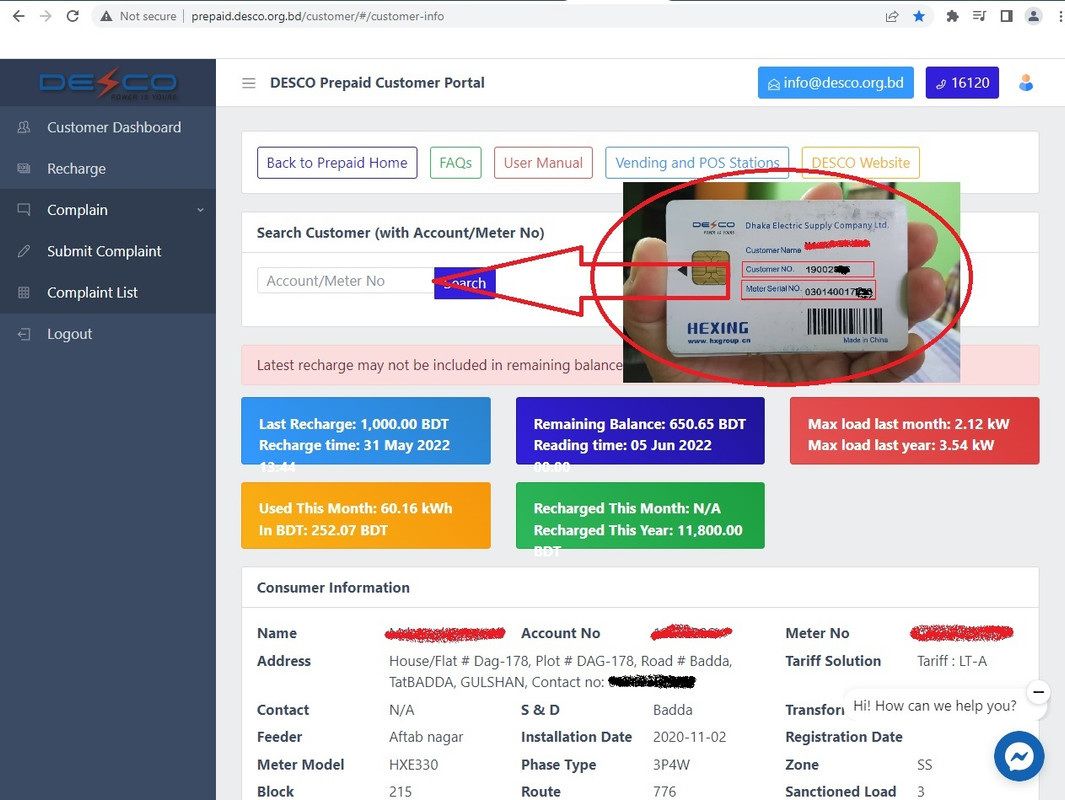Click the HXE330 meter model value
This screenshot has height=800, width=1065.
point(413,765)
